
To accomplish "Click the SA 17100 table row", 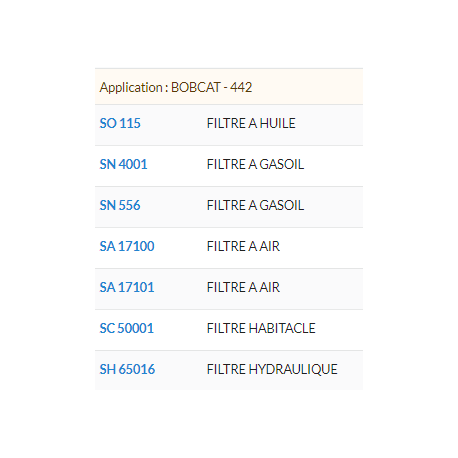I will coord(229,248).
